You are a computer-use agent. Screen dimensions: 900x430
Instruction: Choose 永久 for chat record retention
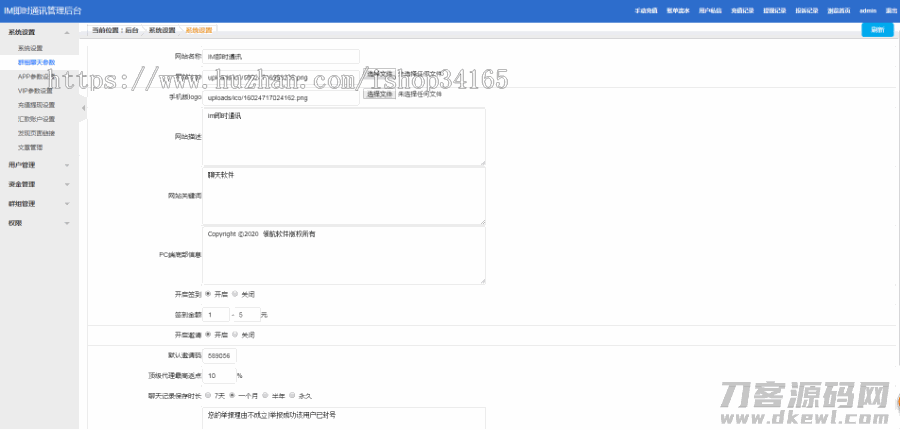click(292, 395)
